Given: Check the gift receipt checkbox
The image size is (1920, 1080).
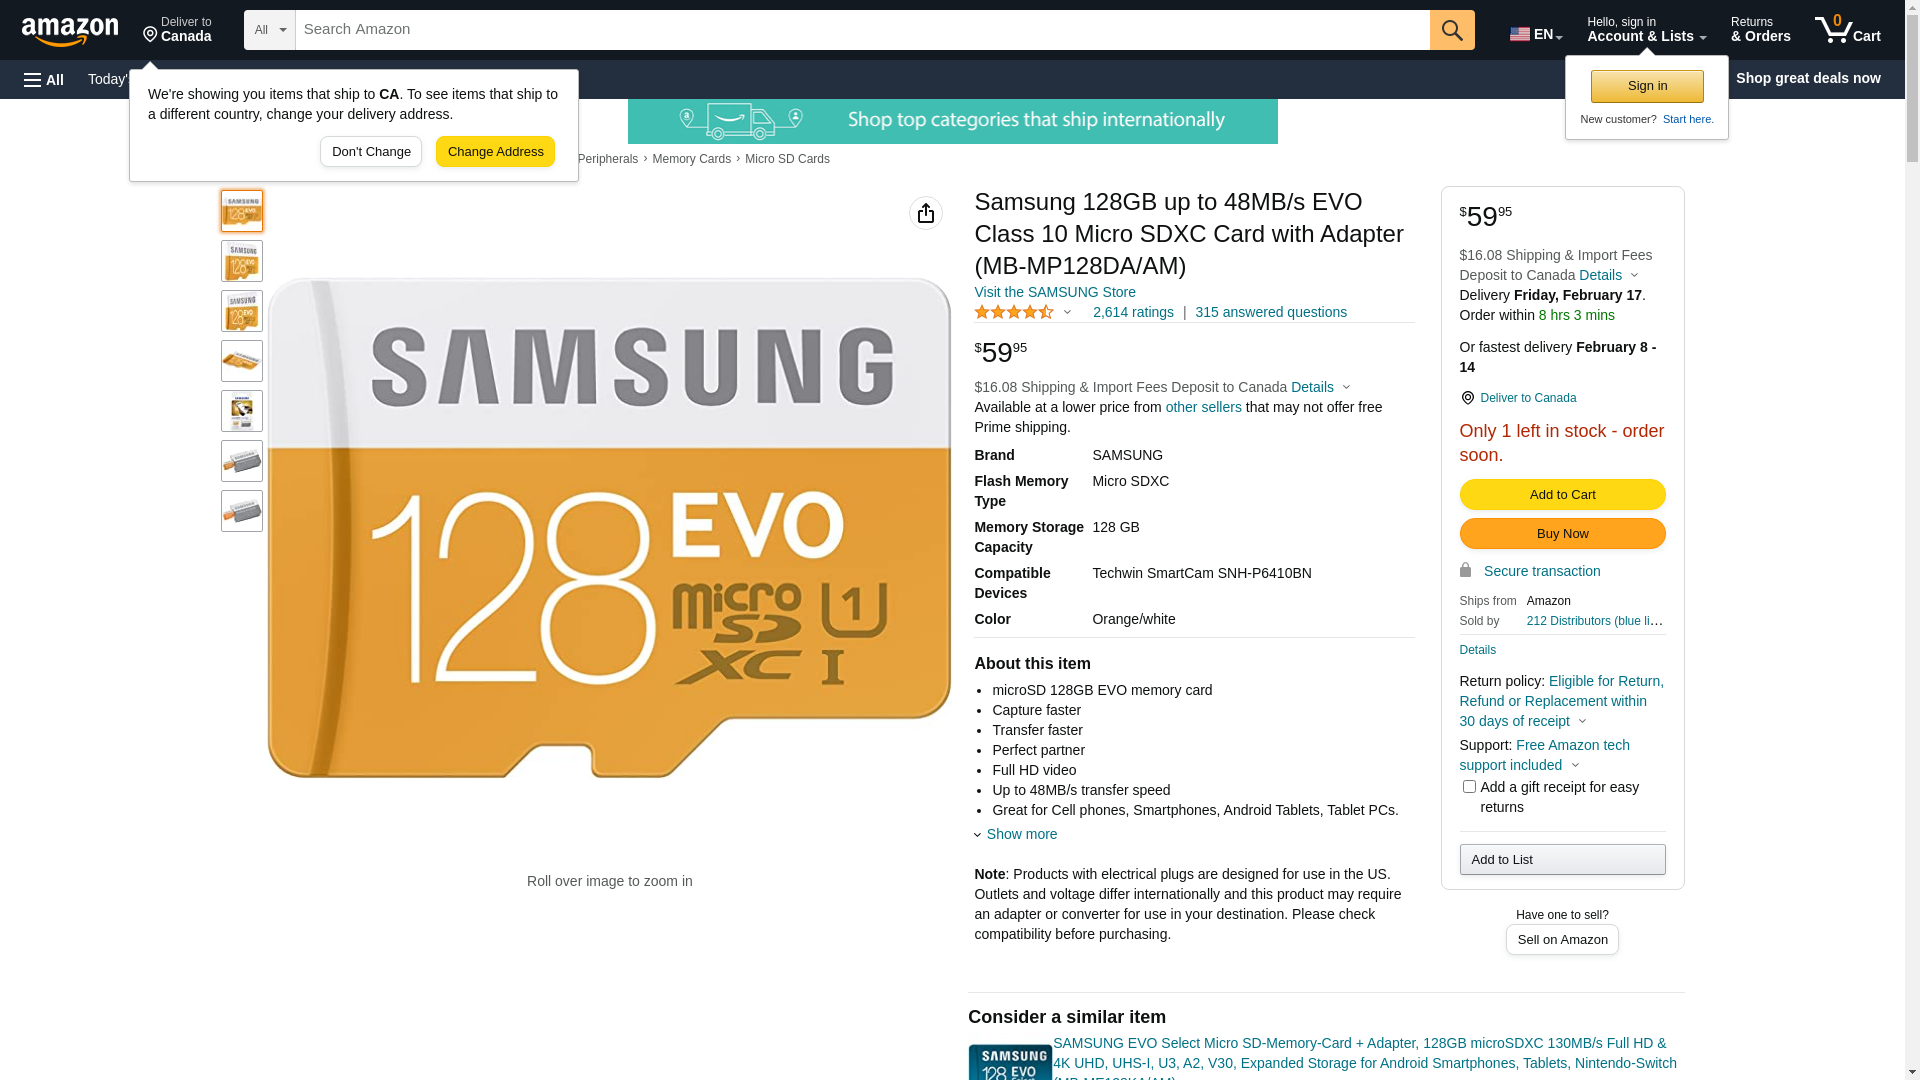Looking at the screenshot, I should tap(1469, 787).
